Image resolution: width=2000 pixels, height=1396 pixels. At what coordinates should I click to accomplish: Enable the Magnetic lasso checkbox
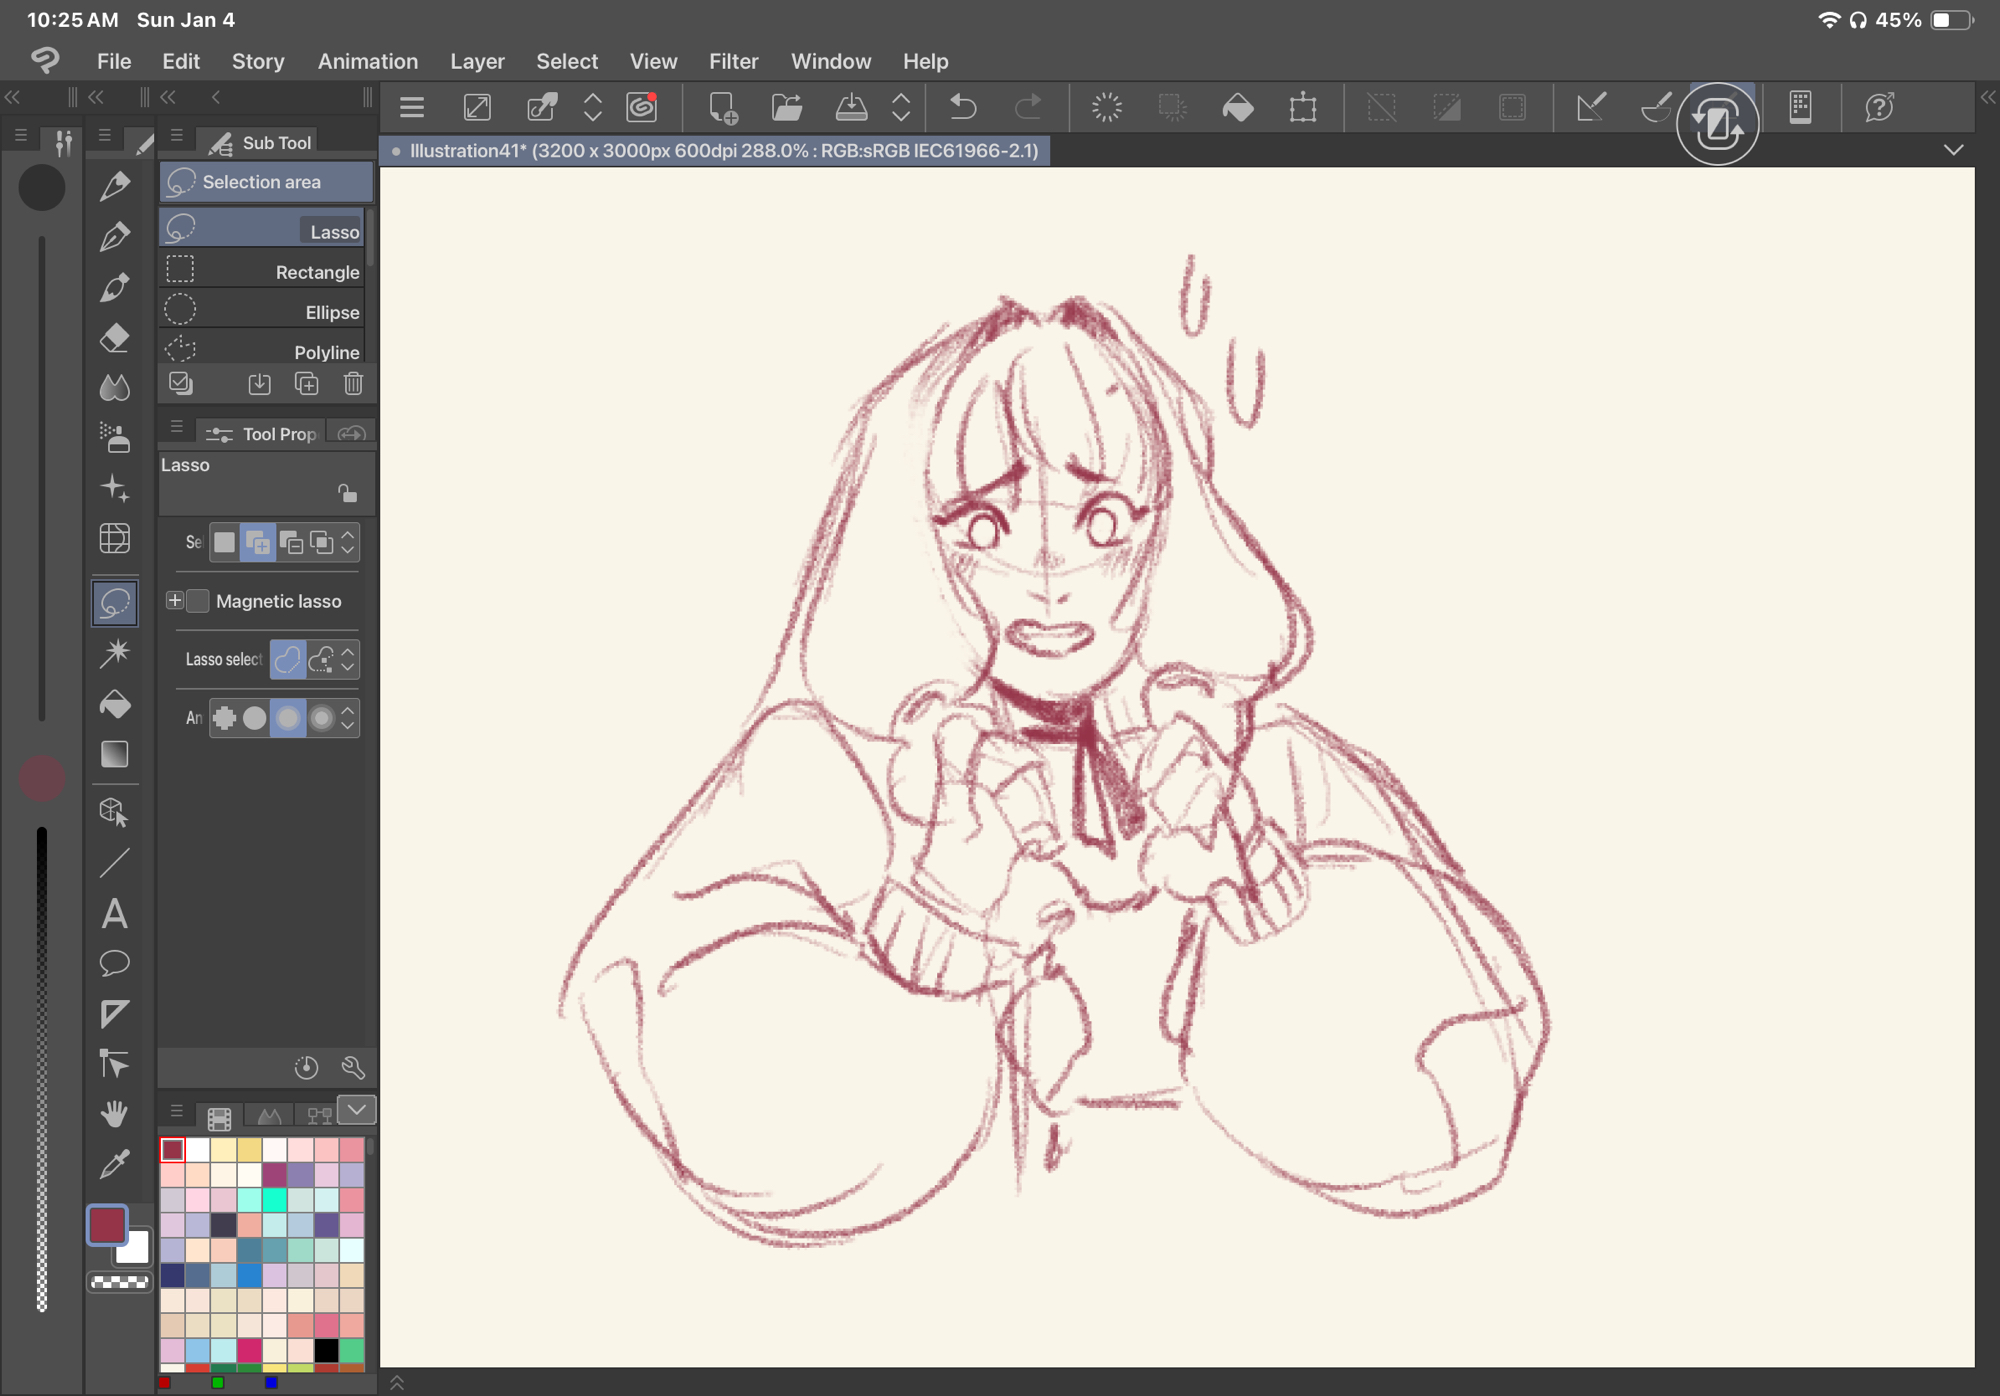click(198, 601)
